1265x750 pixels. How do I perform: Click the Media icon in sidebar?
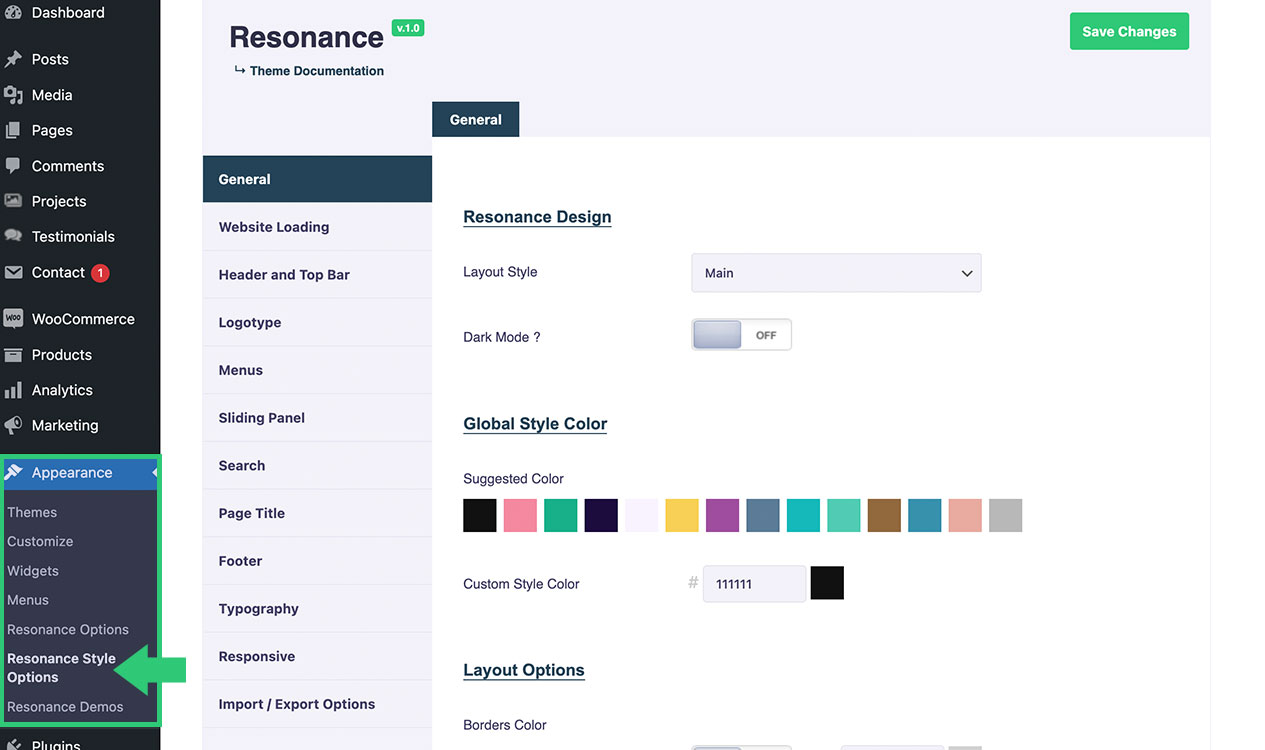[13, 95]
